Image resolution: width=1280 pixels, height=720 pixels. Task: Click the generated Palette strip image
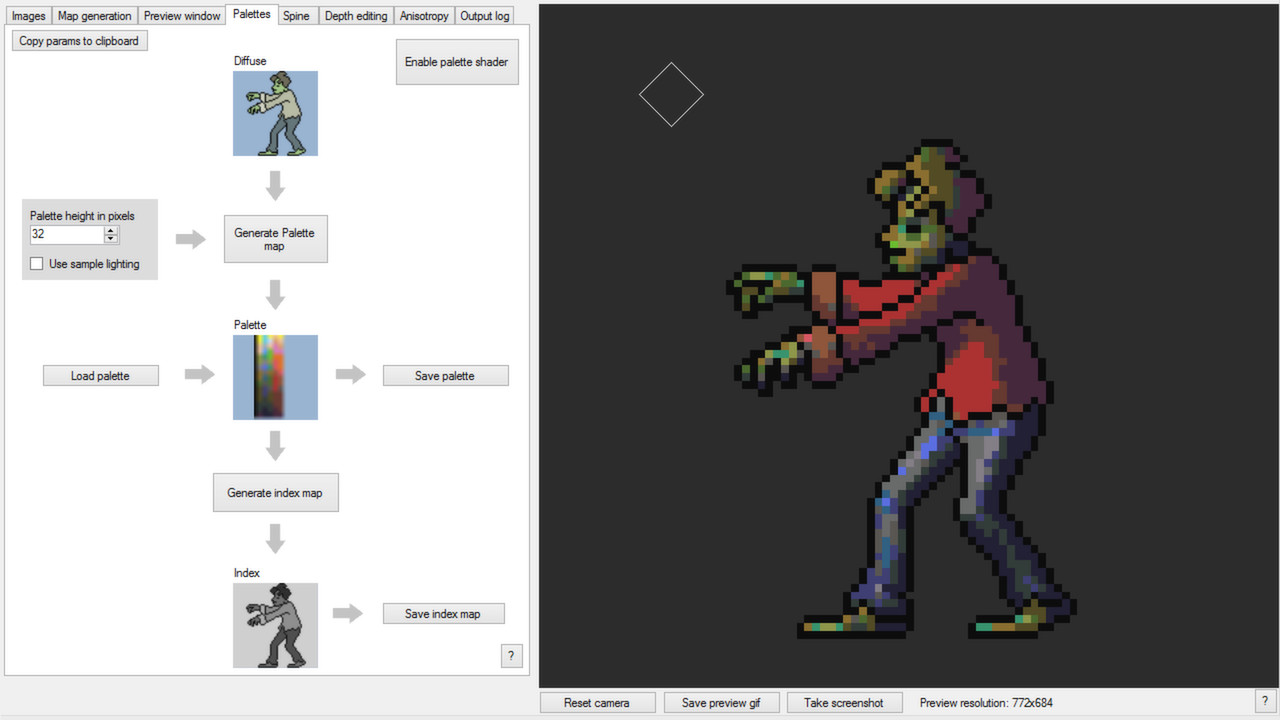click(275, 377)
